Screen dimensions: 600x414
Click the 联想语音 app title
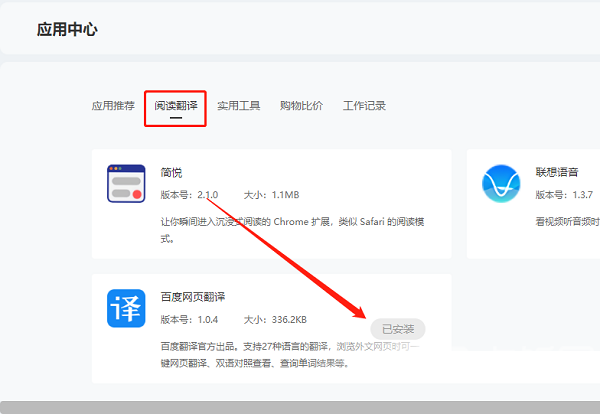(557, 172)
